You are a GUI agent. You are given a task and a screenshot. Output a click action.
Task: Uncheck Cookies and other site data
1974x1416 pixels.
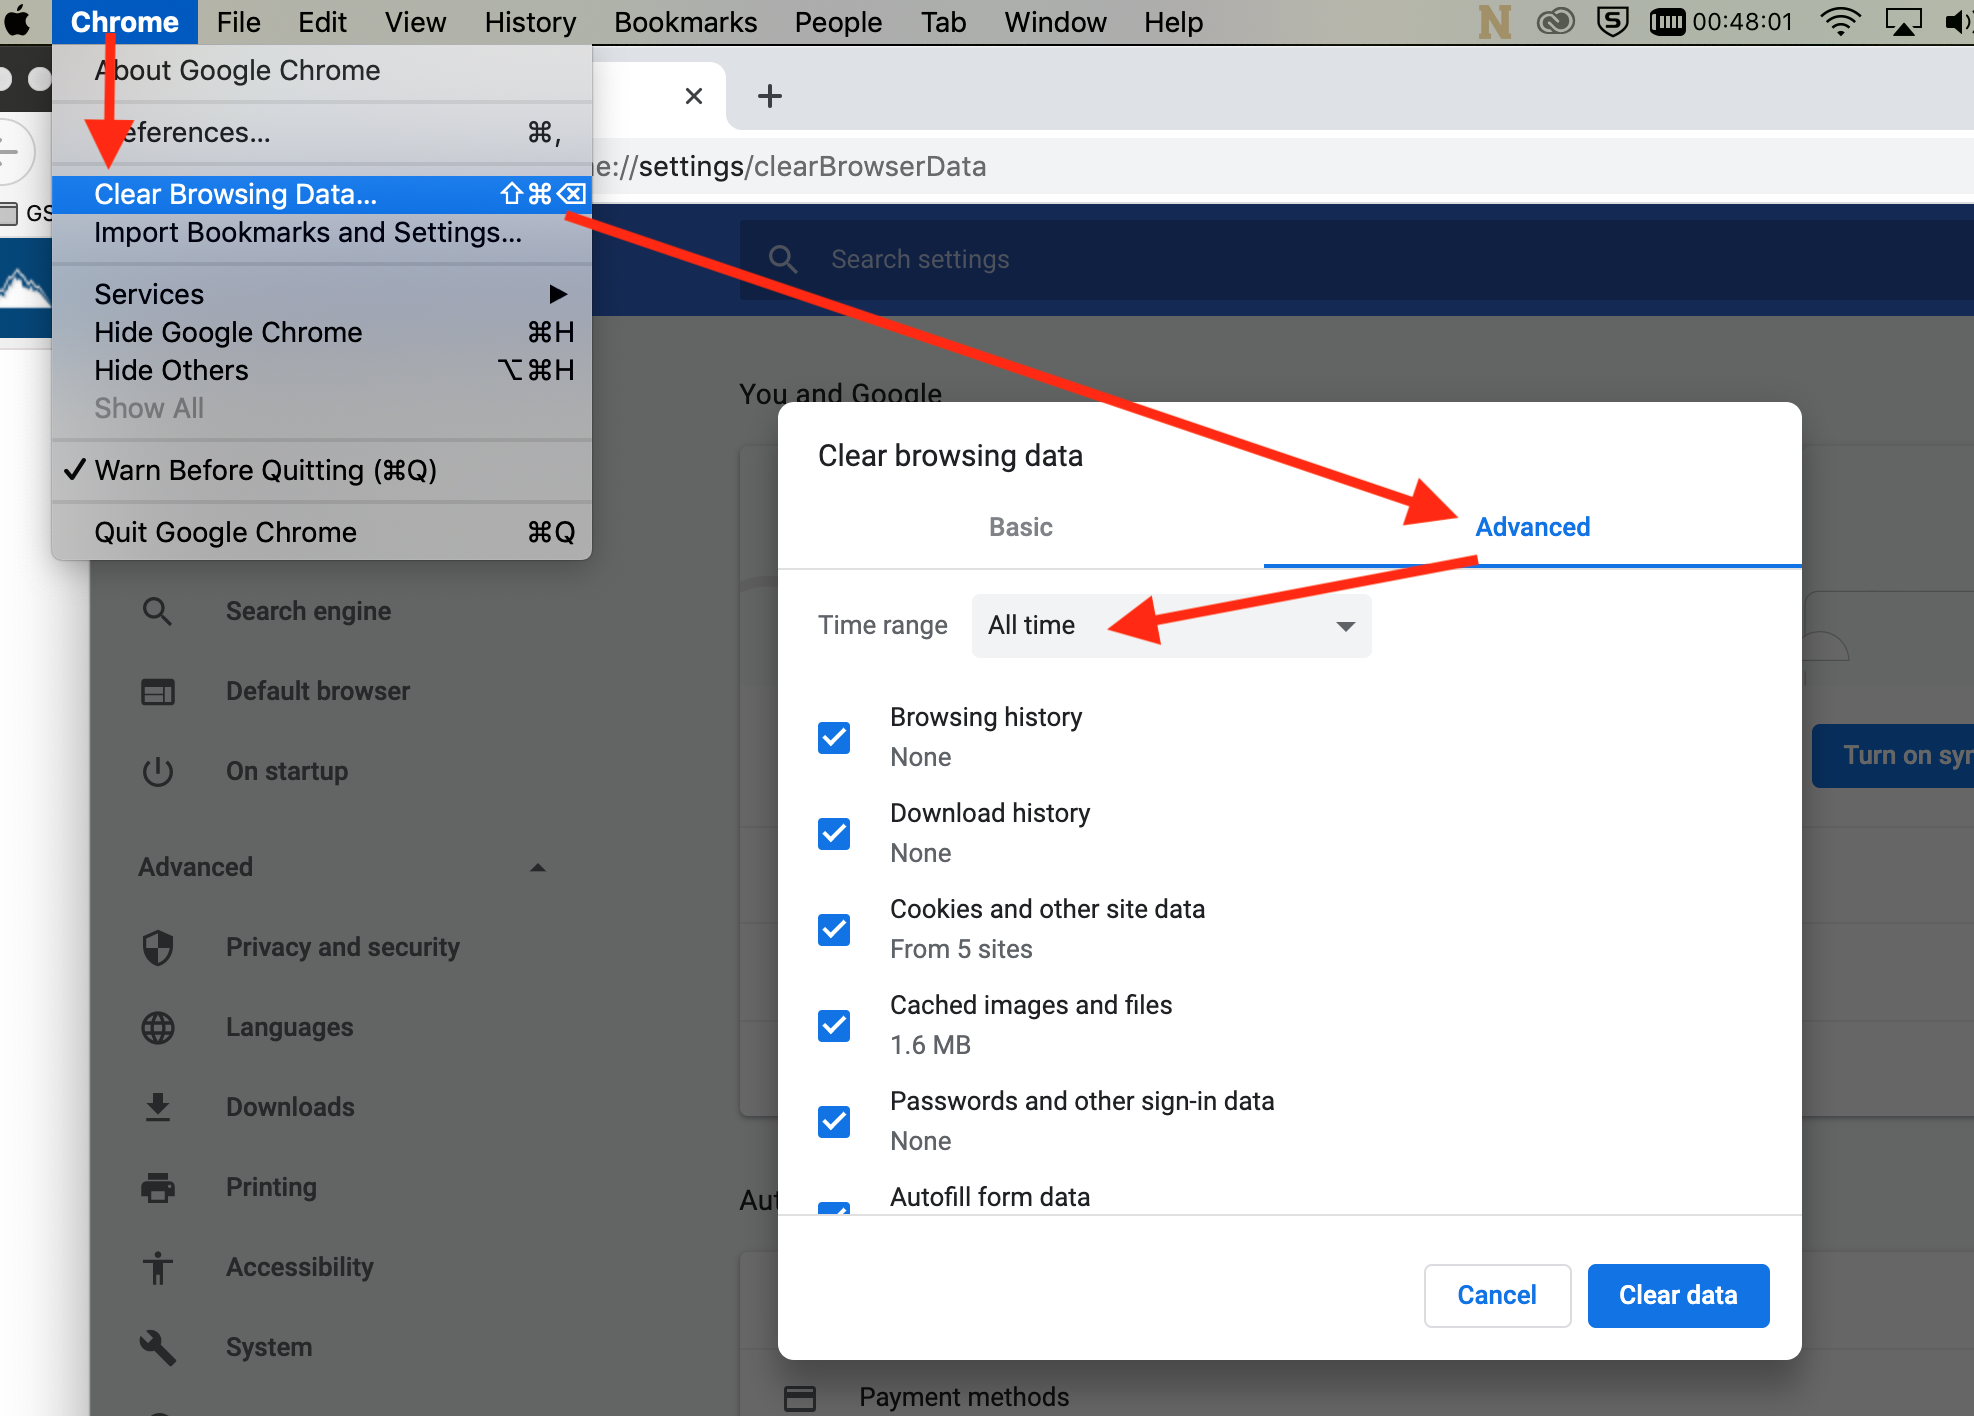(x=834, y=930)
